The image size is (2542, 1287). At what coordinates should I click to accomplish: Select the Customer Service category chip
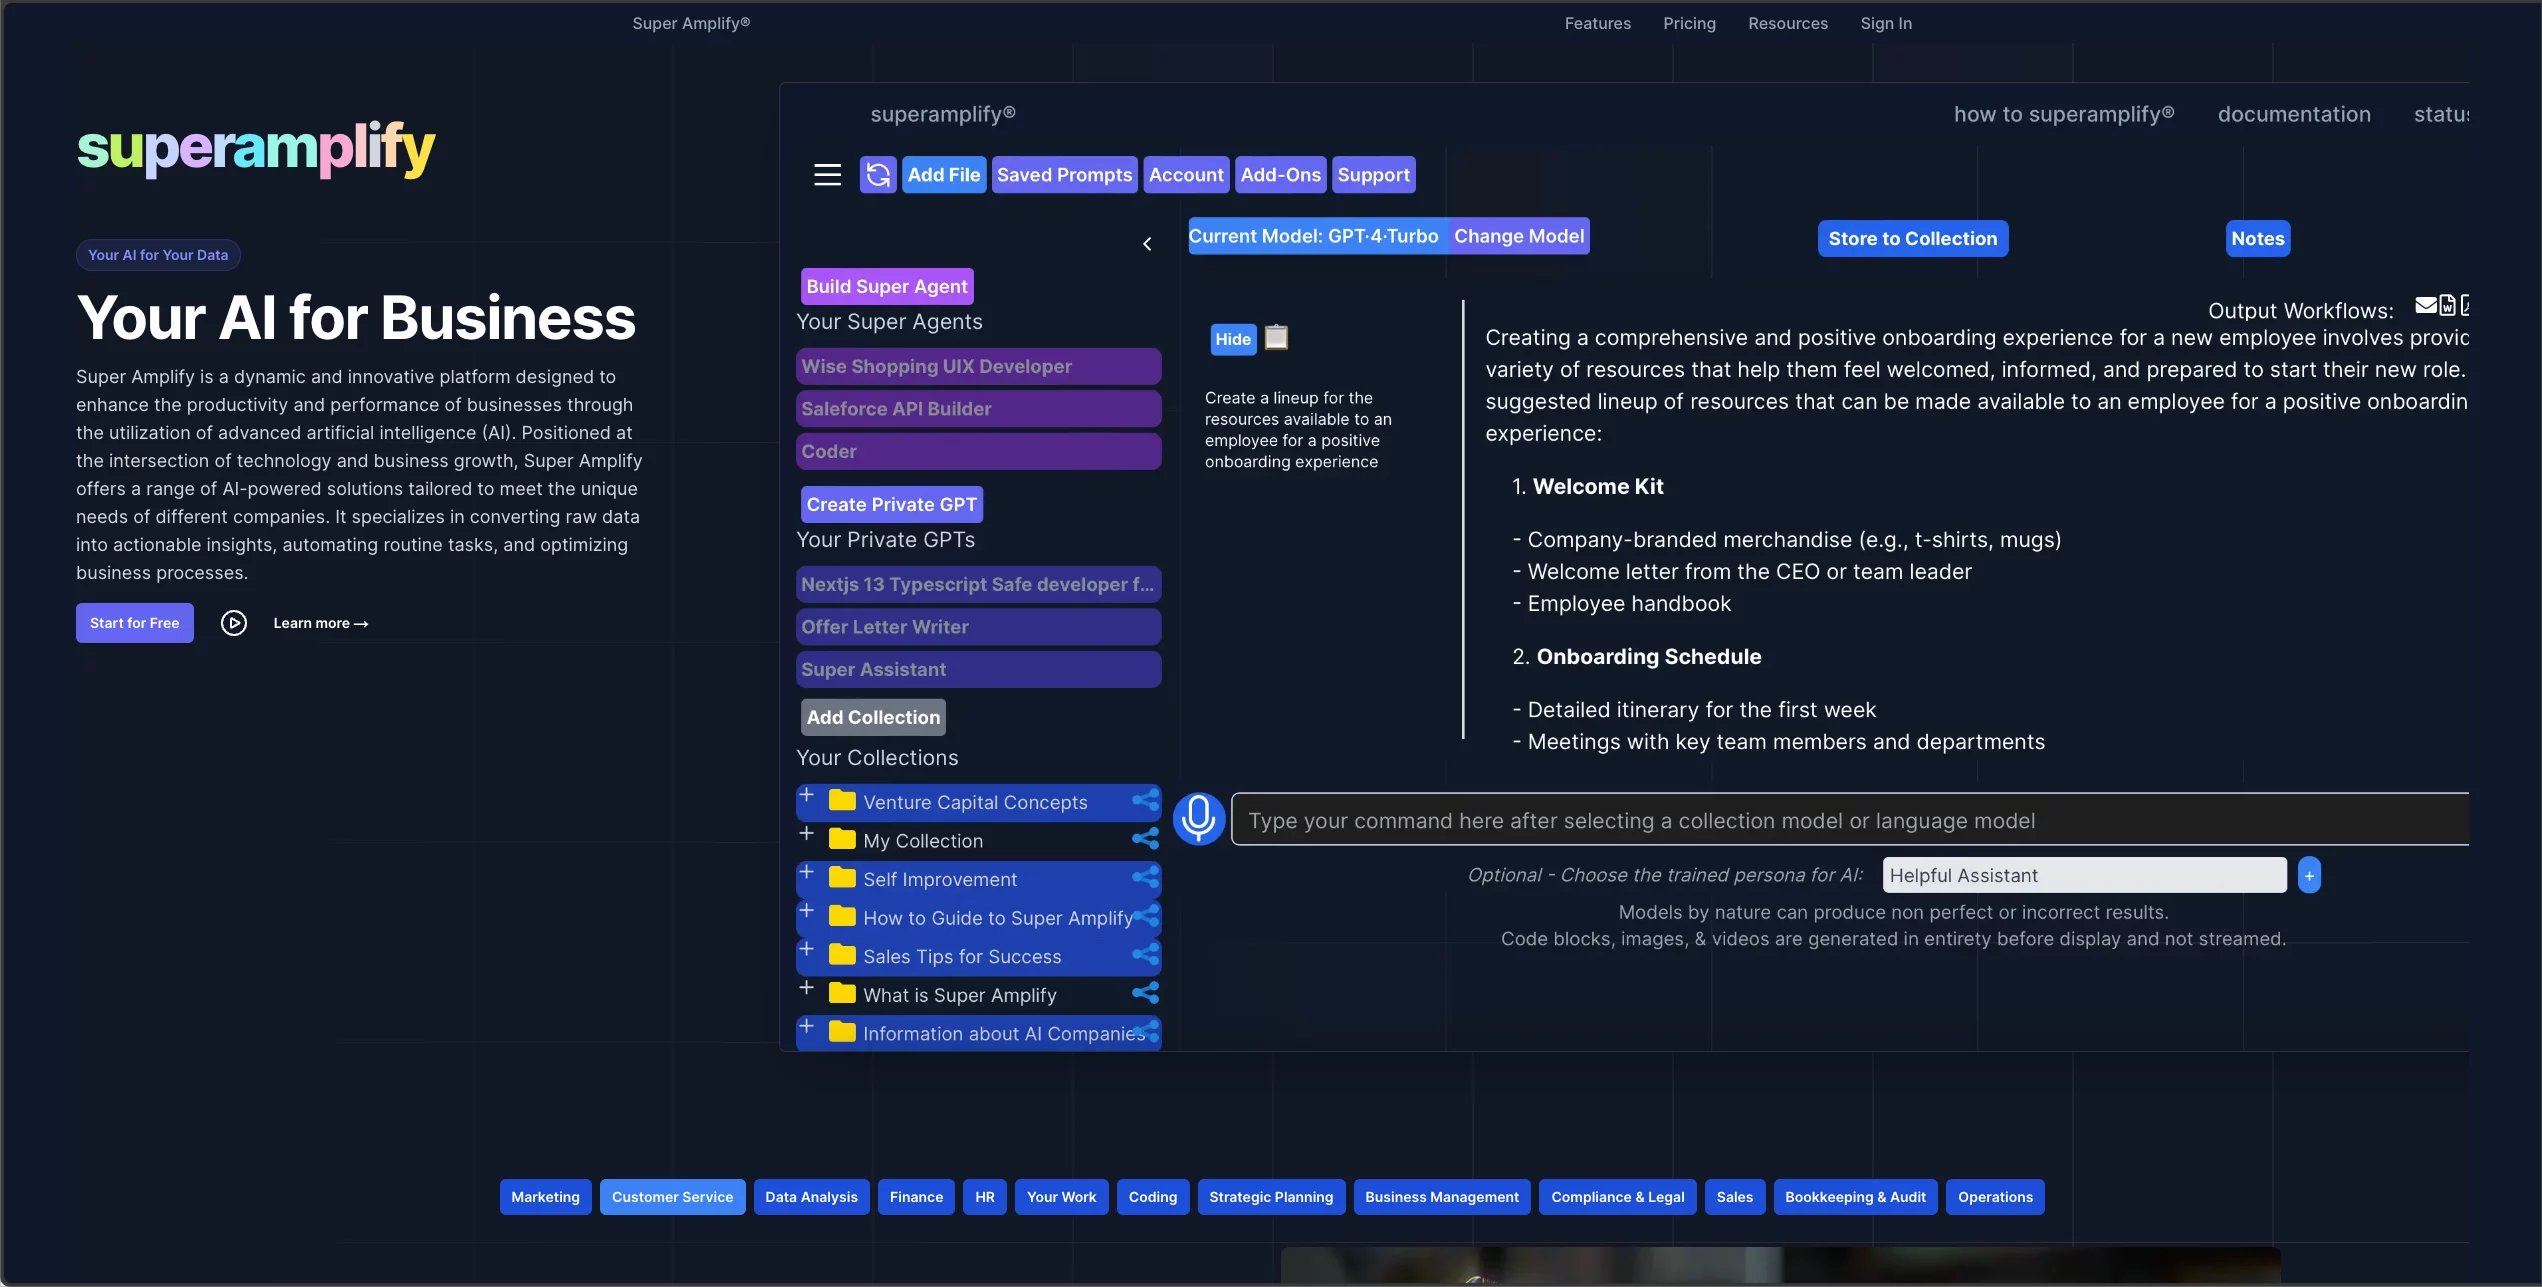672,1196
